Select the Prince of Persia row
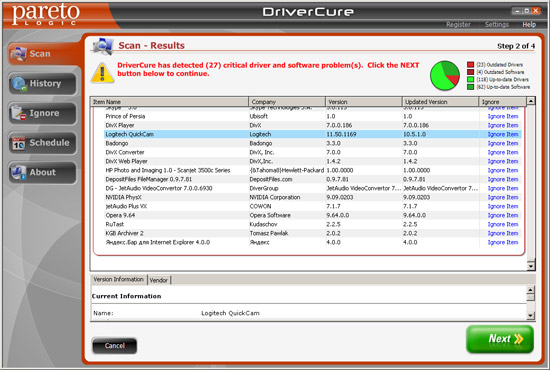Screen dimensions: 550x370 313,116
